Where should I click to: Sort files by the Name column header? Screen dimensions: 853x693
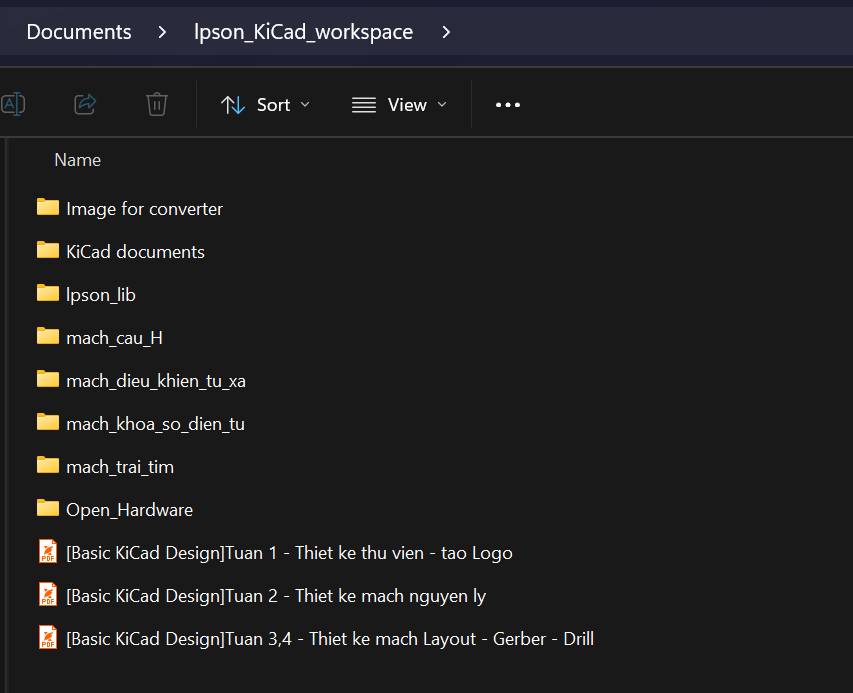(78, 160)
